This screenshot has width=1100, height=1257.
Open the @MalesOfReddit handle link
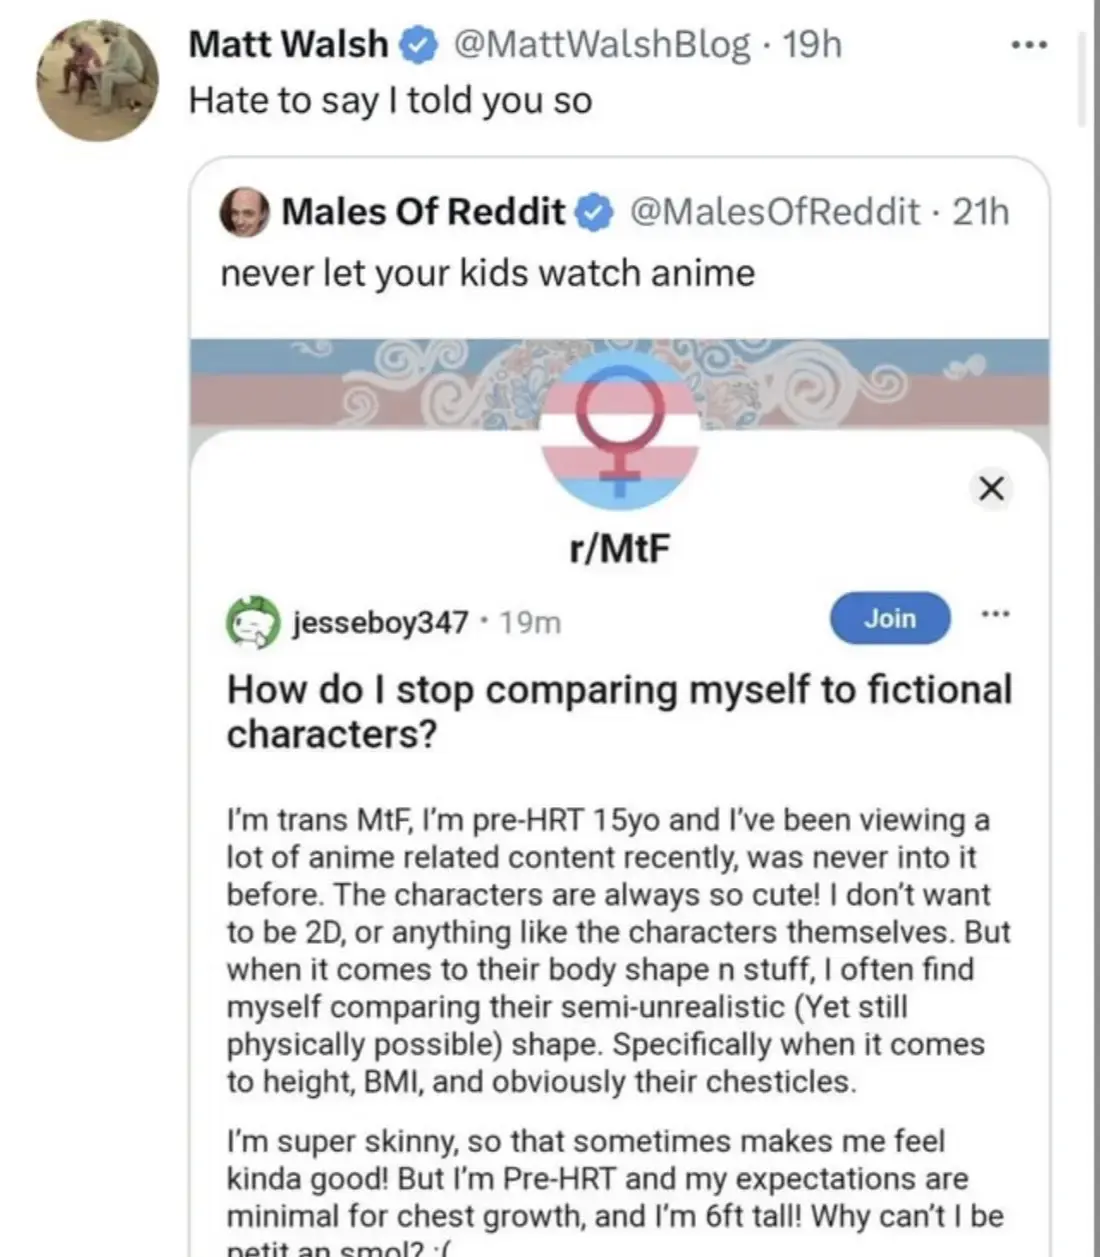pyautogui.click(x=775, y=212)
